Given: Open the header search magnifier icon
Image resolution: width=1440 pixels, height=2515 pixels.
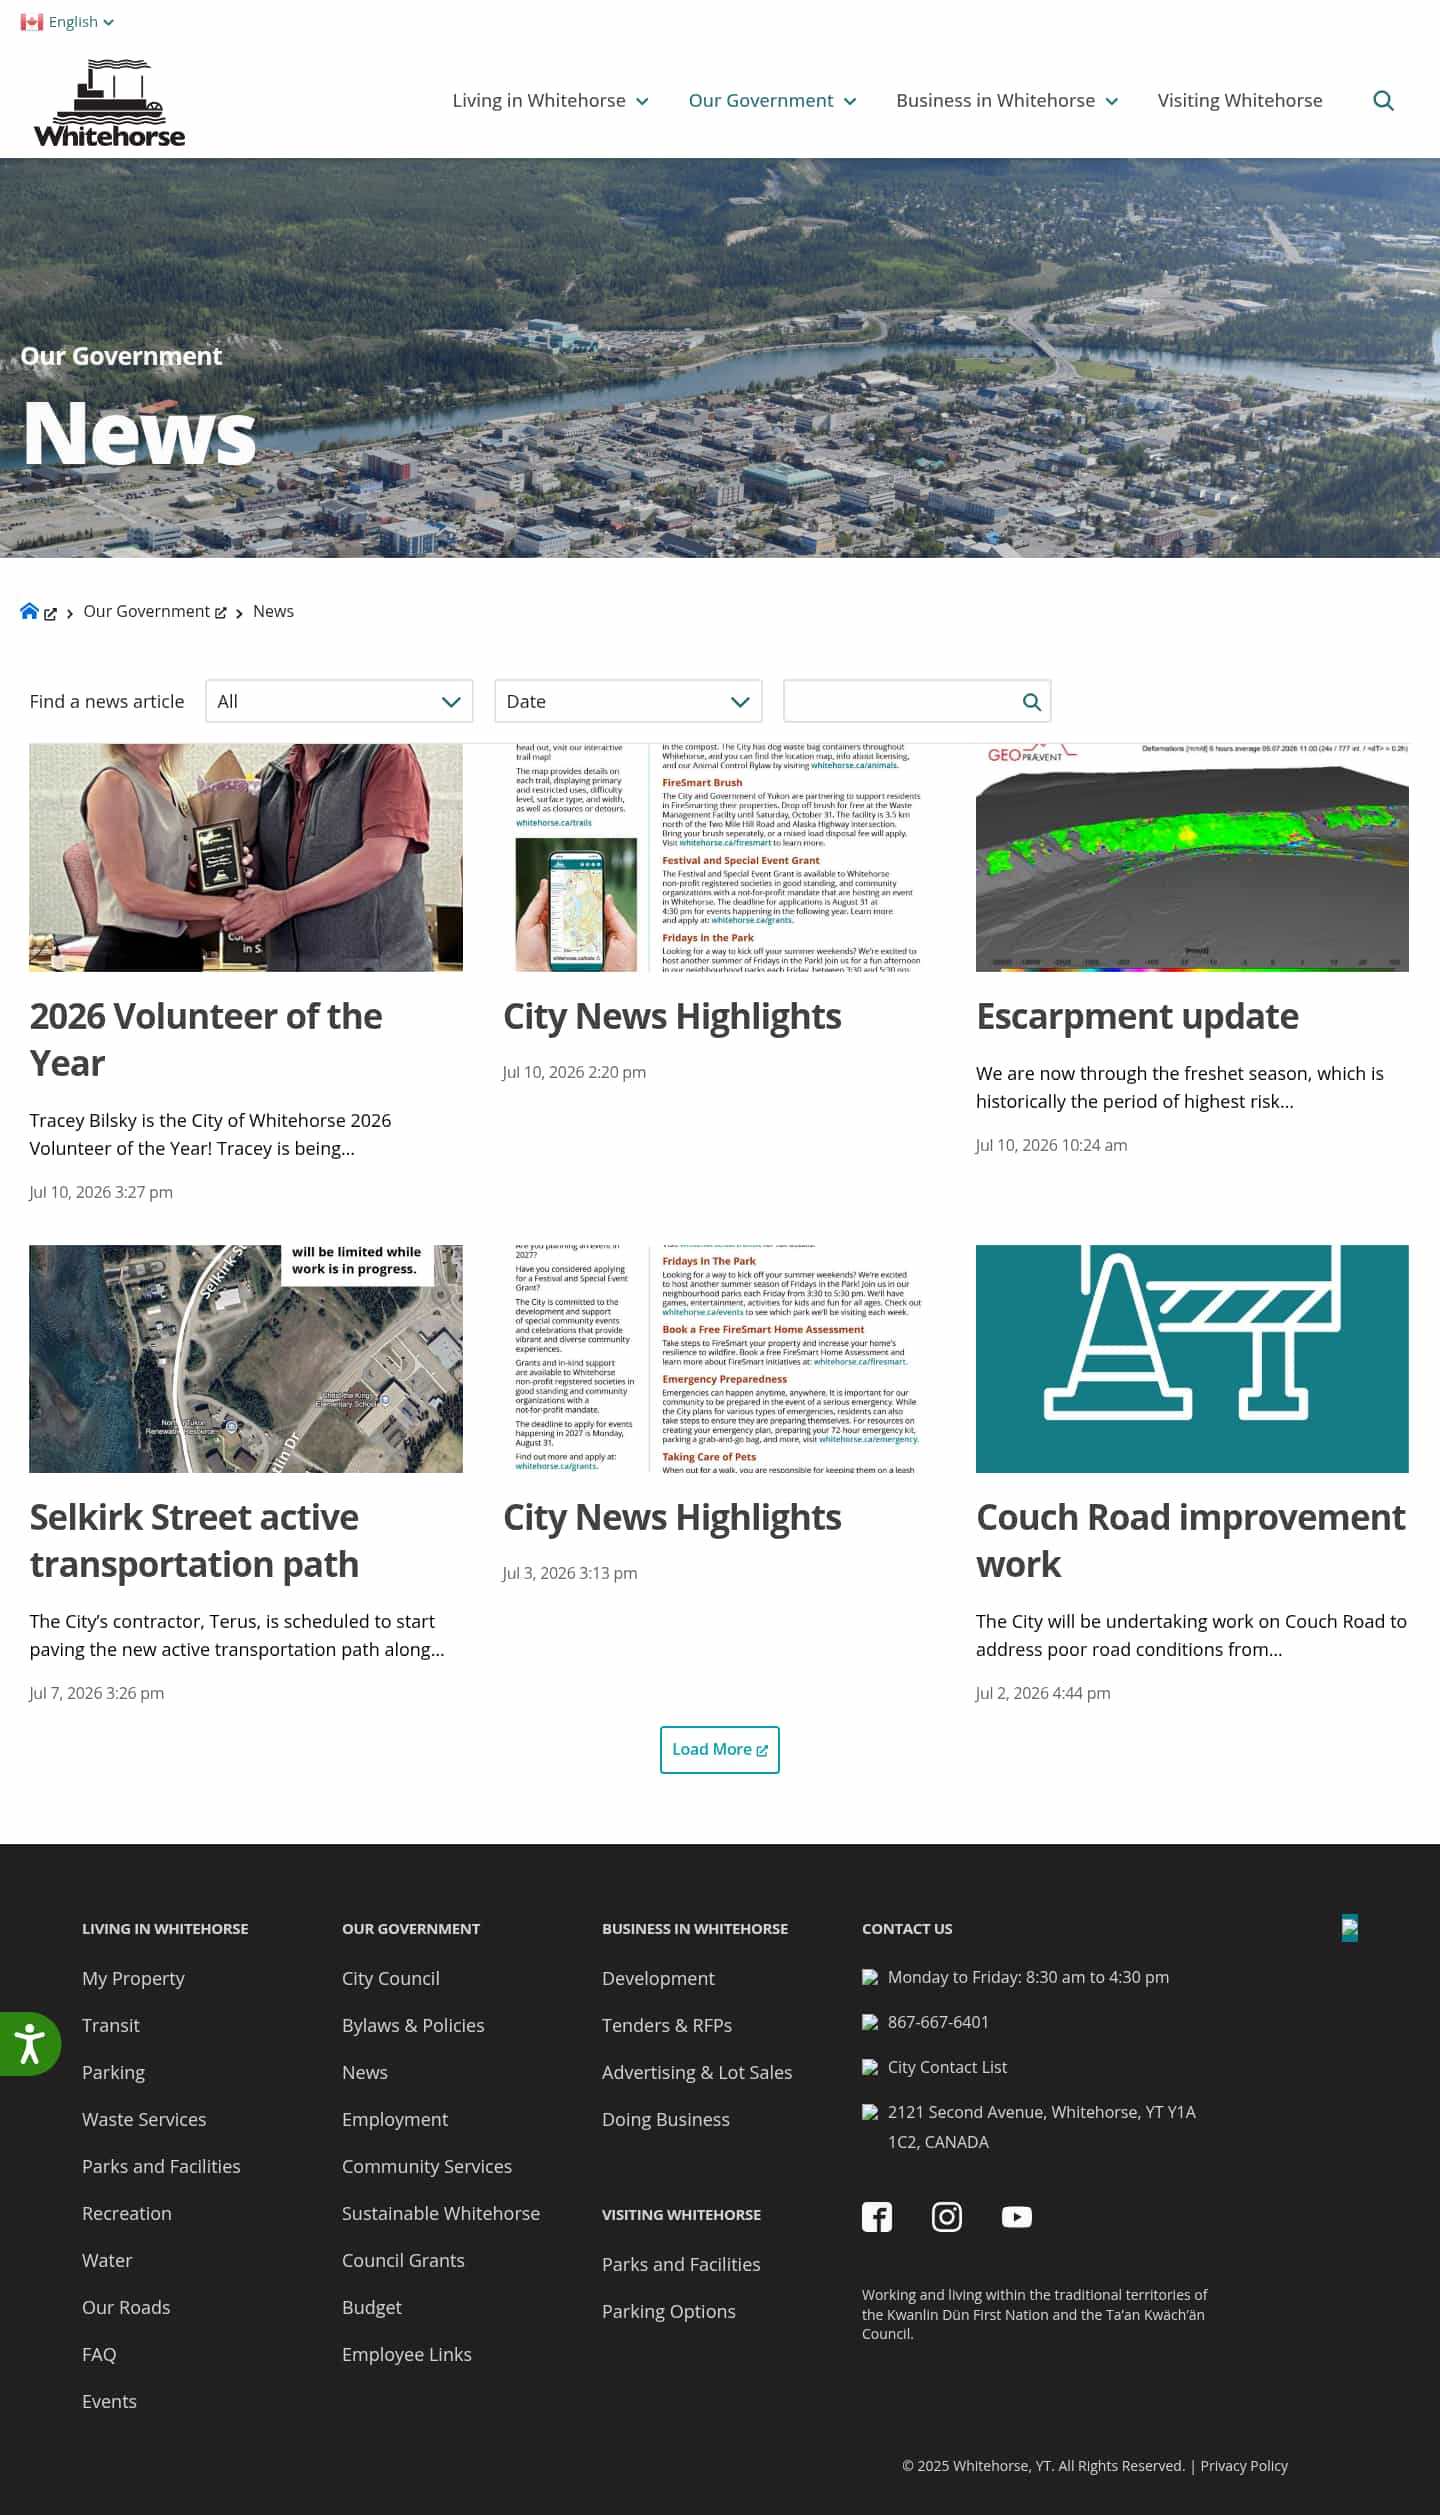Looking at the screenshot, I should (x=1383, y=100).
